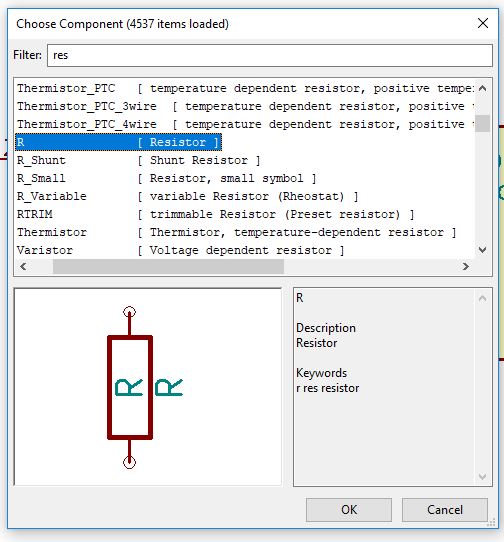Select Thermistor_PTC_4wire component row
504x542 pixels.
point(245,124)
